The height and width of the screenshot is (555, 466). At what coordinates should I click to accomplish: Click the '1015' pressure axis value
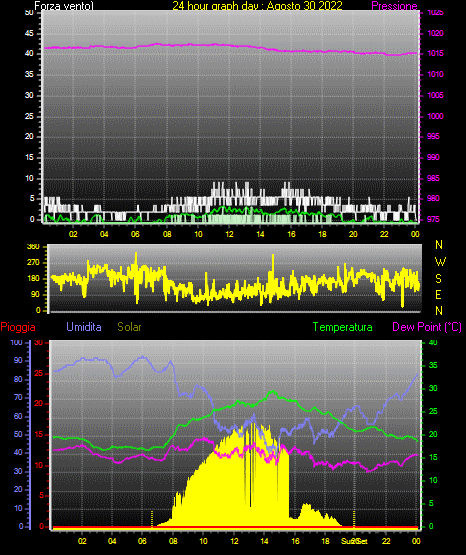pyautogui.click(x=435, y=53)
